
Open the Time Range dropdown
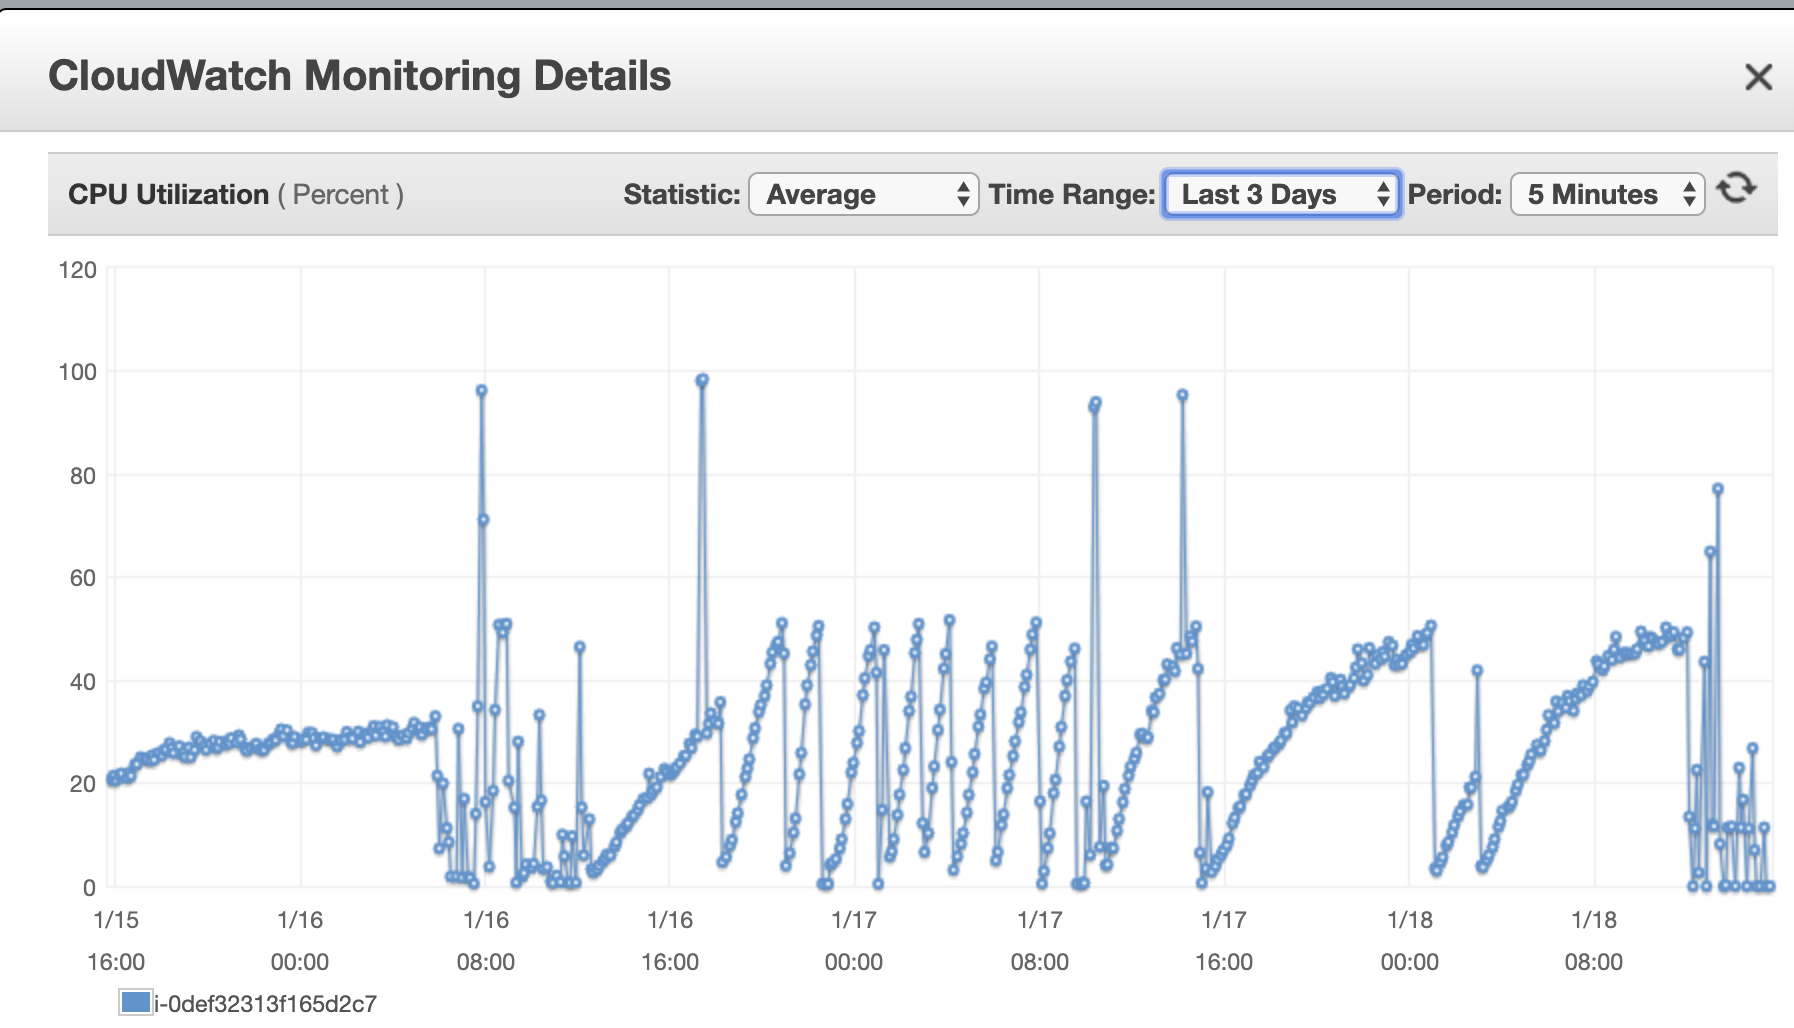(1281, 194)
